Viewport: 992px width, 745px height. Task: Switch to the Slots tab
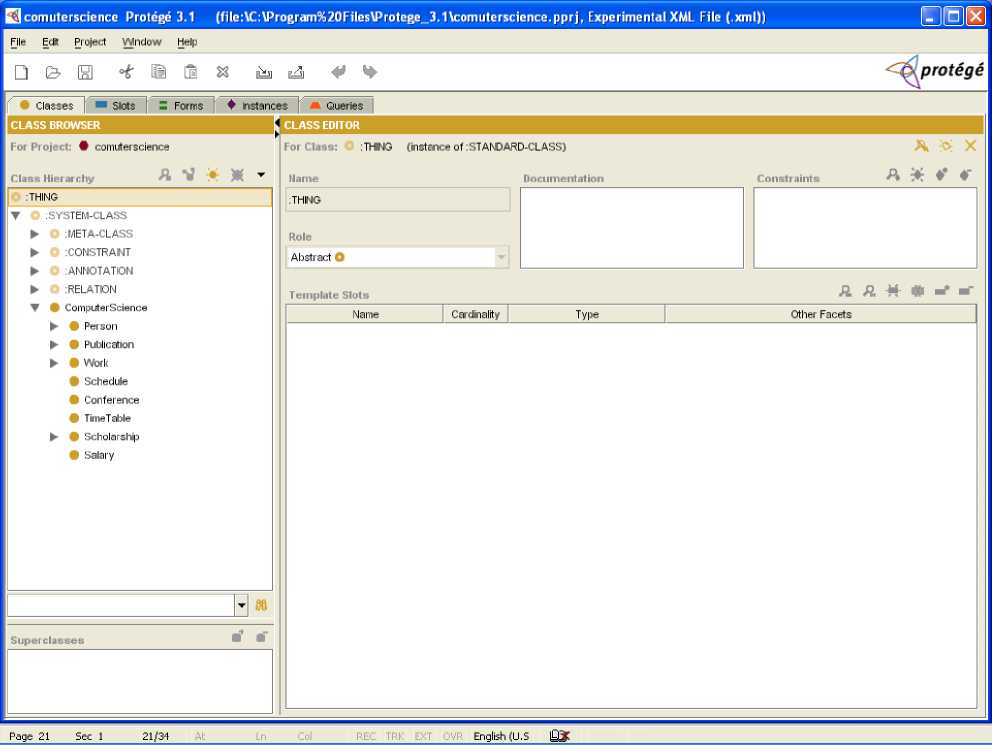(x=116, y=105)
